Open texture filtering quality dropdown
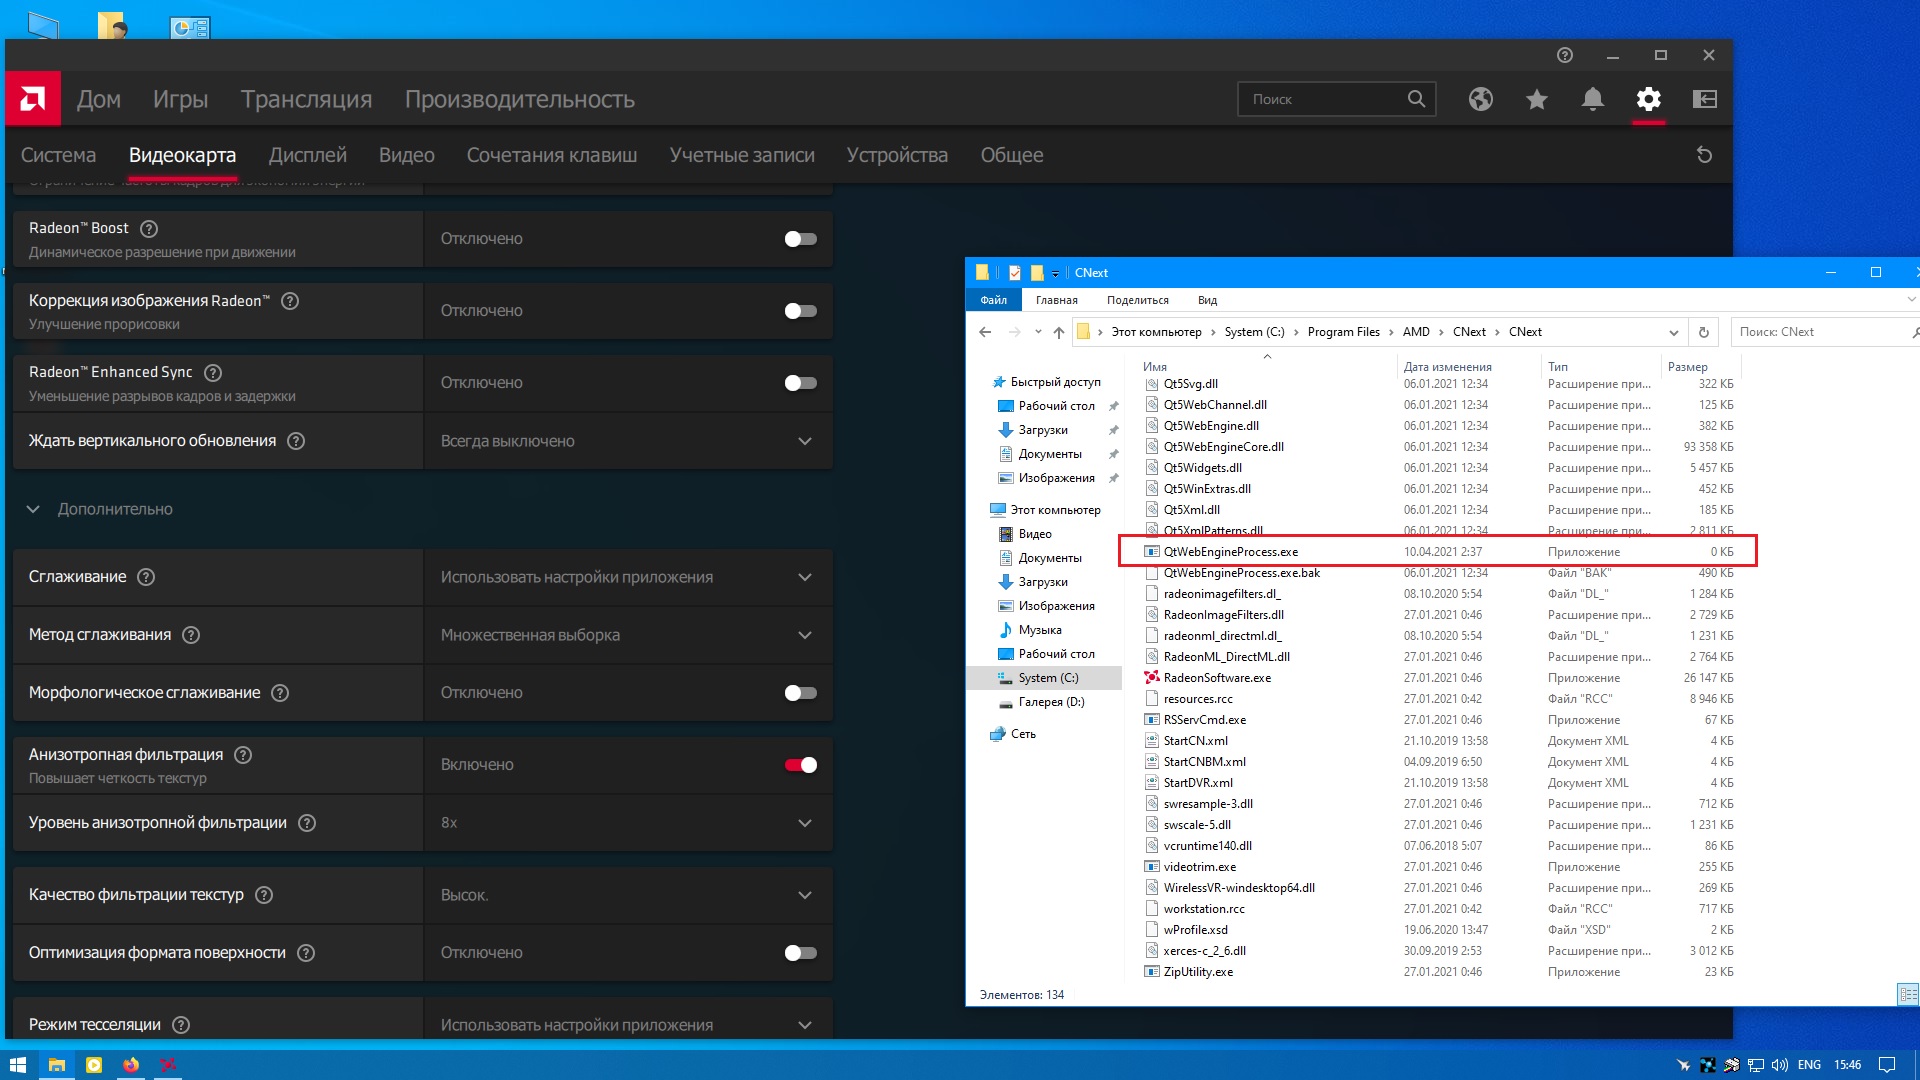Image resolution: width=1920 pixels, height=1080 pixels. [x=628, y=895]
